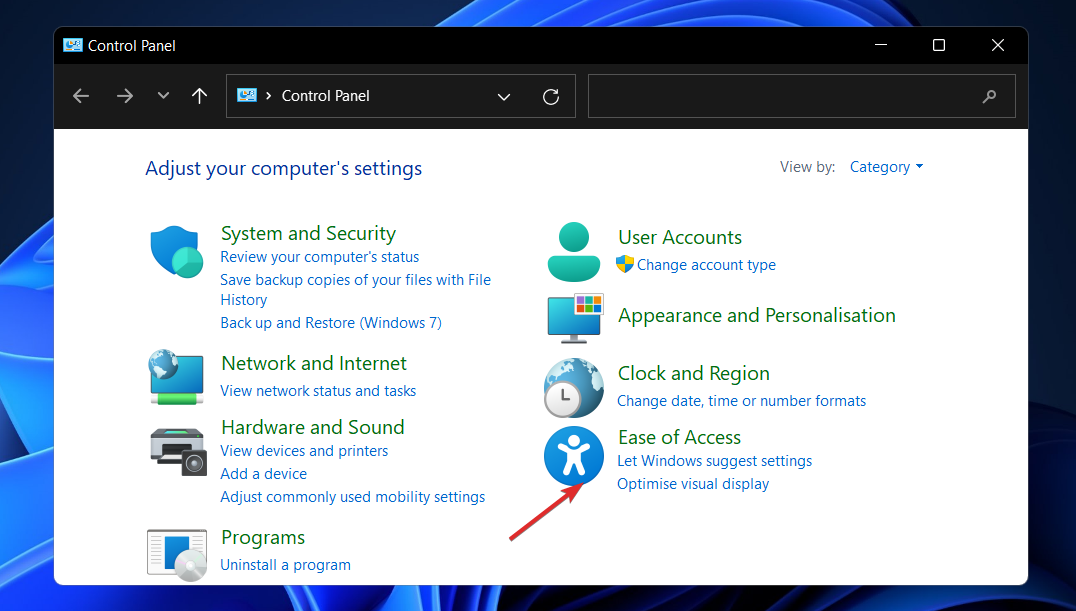Expand the recent locations chevron

tap(164, 96)
